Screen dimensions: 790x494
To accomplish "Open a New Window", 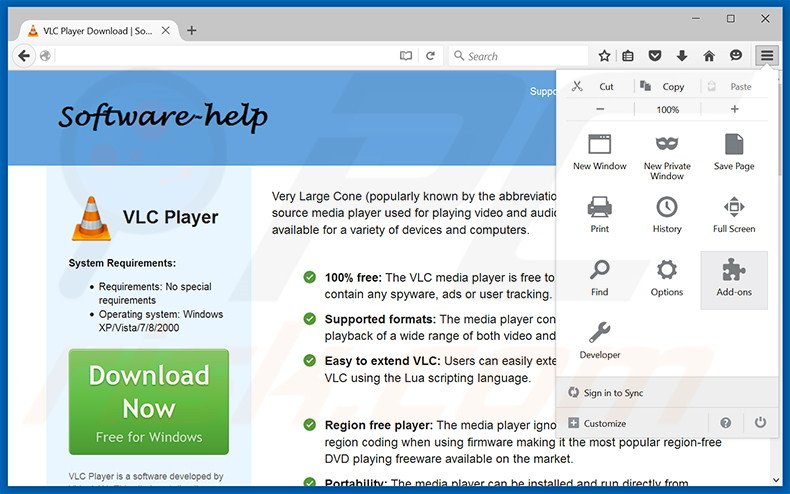I will click(x=600, y=152).
